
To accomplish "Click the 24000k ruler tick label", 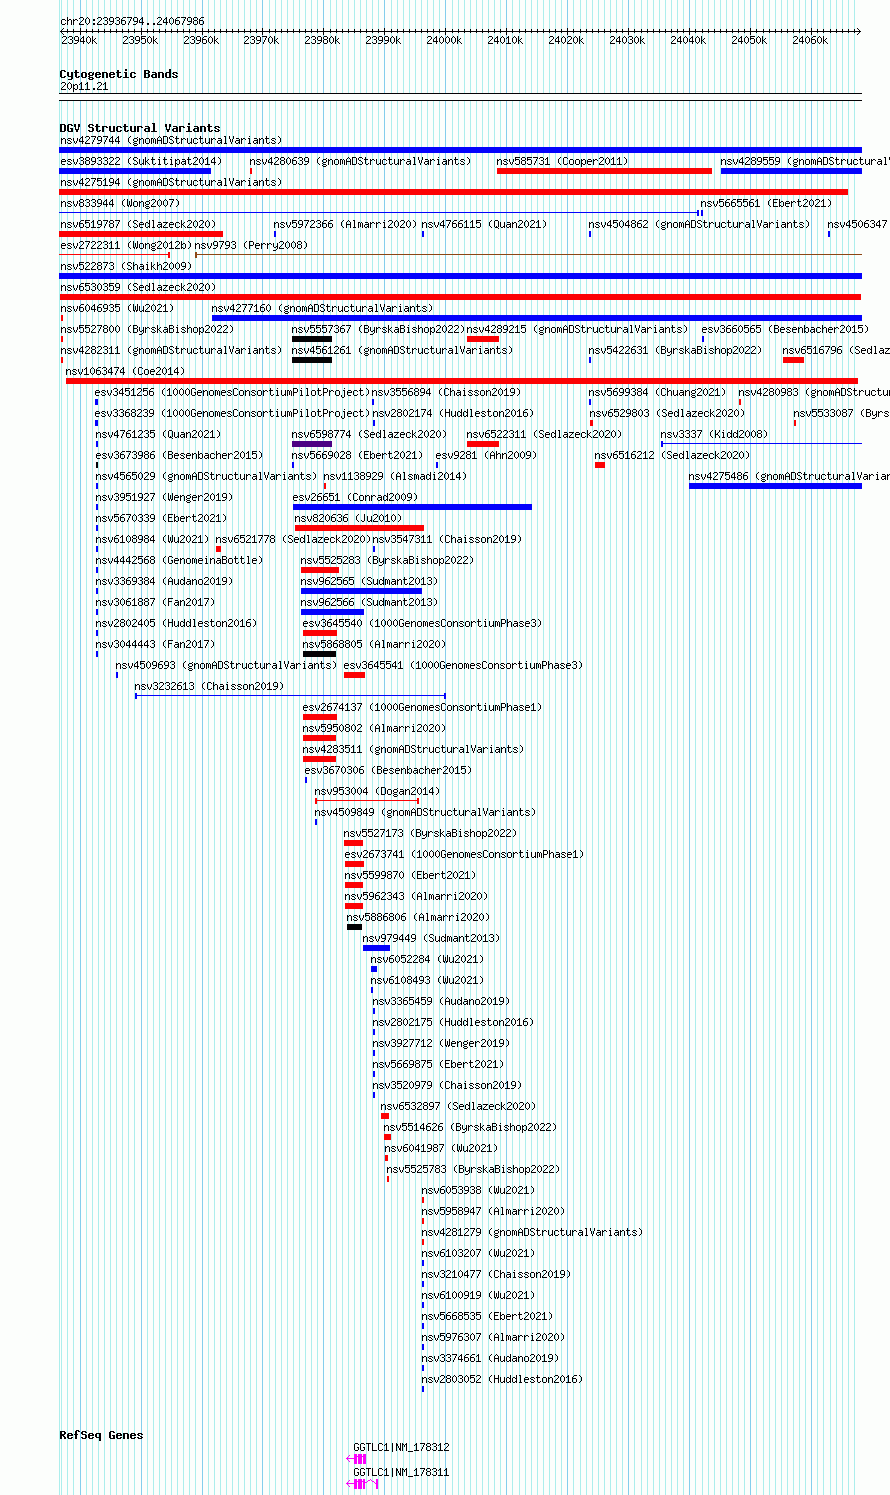I will [444, 40].
